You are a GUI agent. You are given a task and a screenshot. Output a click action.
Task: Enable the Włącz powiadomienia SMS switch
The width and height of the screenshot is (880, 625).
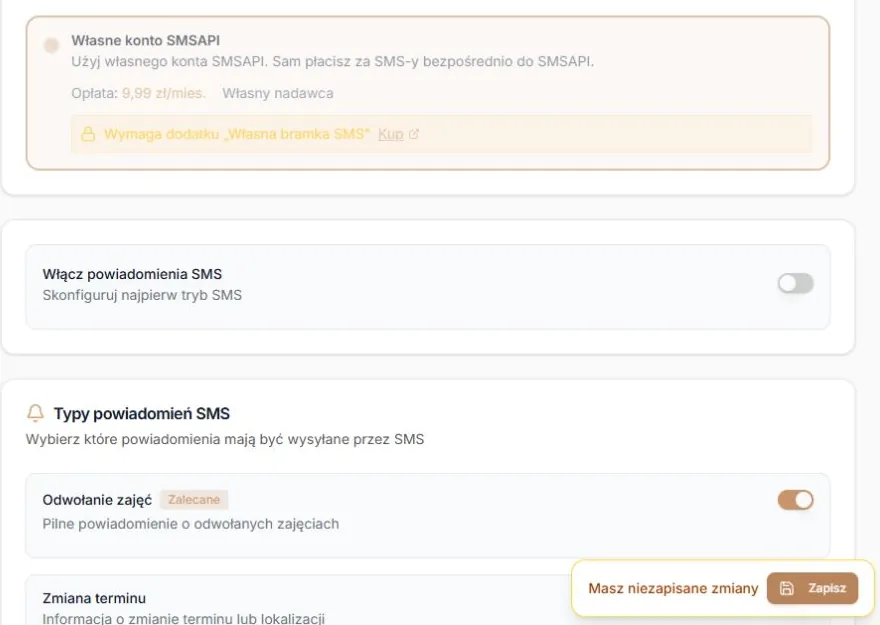(x=795, y=283)
